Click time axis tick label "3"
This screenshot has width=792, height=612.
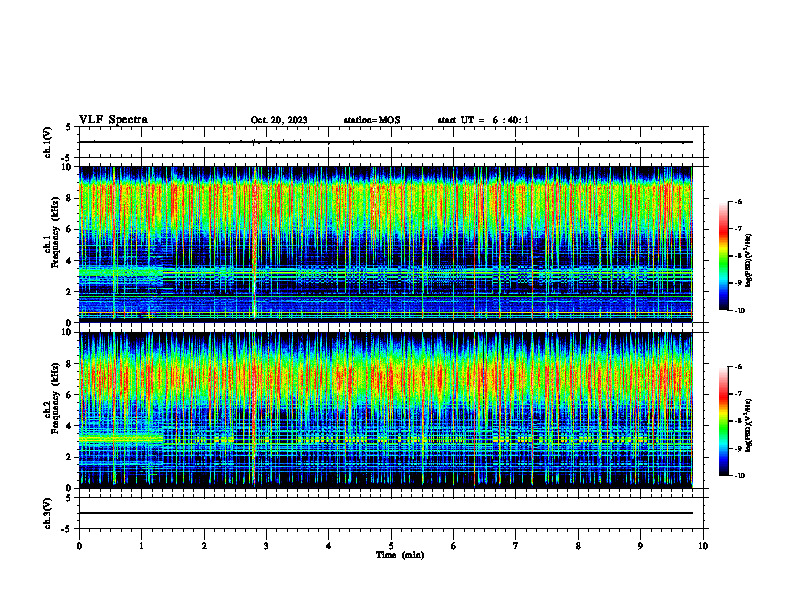click(x=266, y=546)
